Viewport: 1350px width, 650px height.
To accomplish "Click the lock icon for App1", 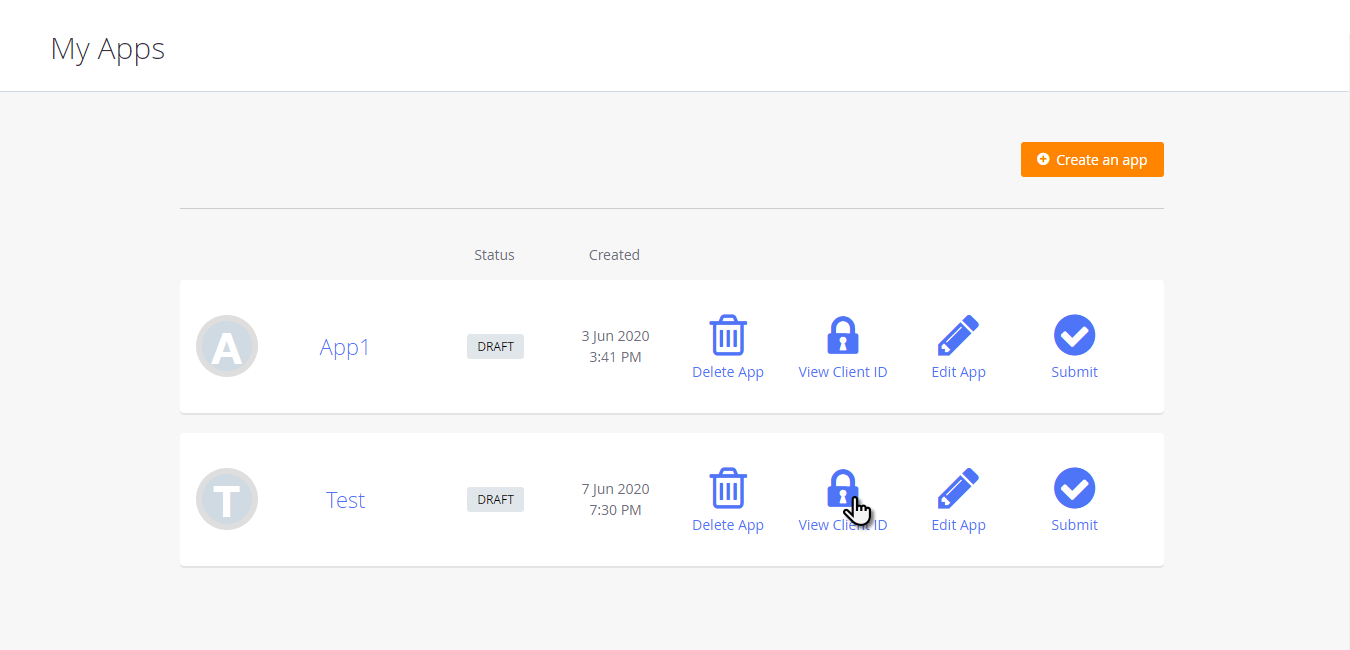I will pos(843,335).
